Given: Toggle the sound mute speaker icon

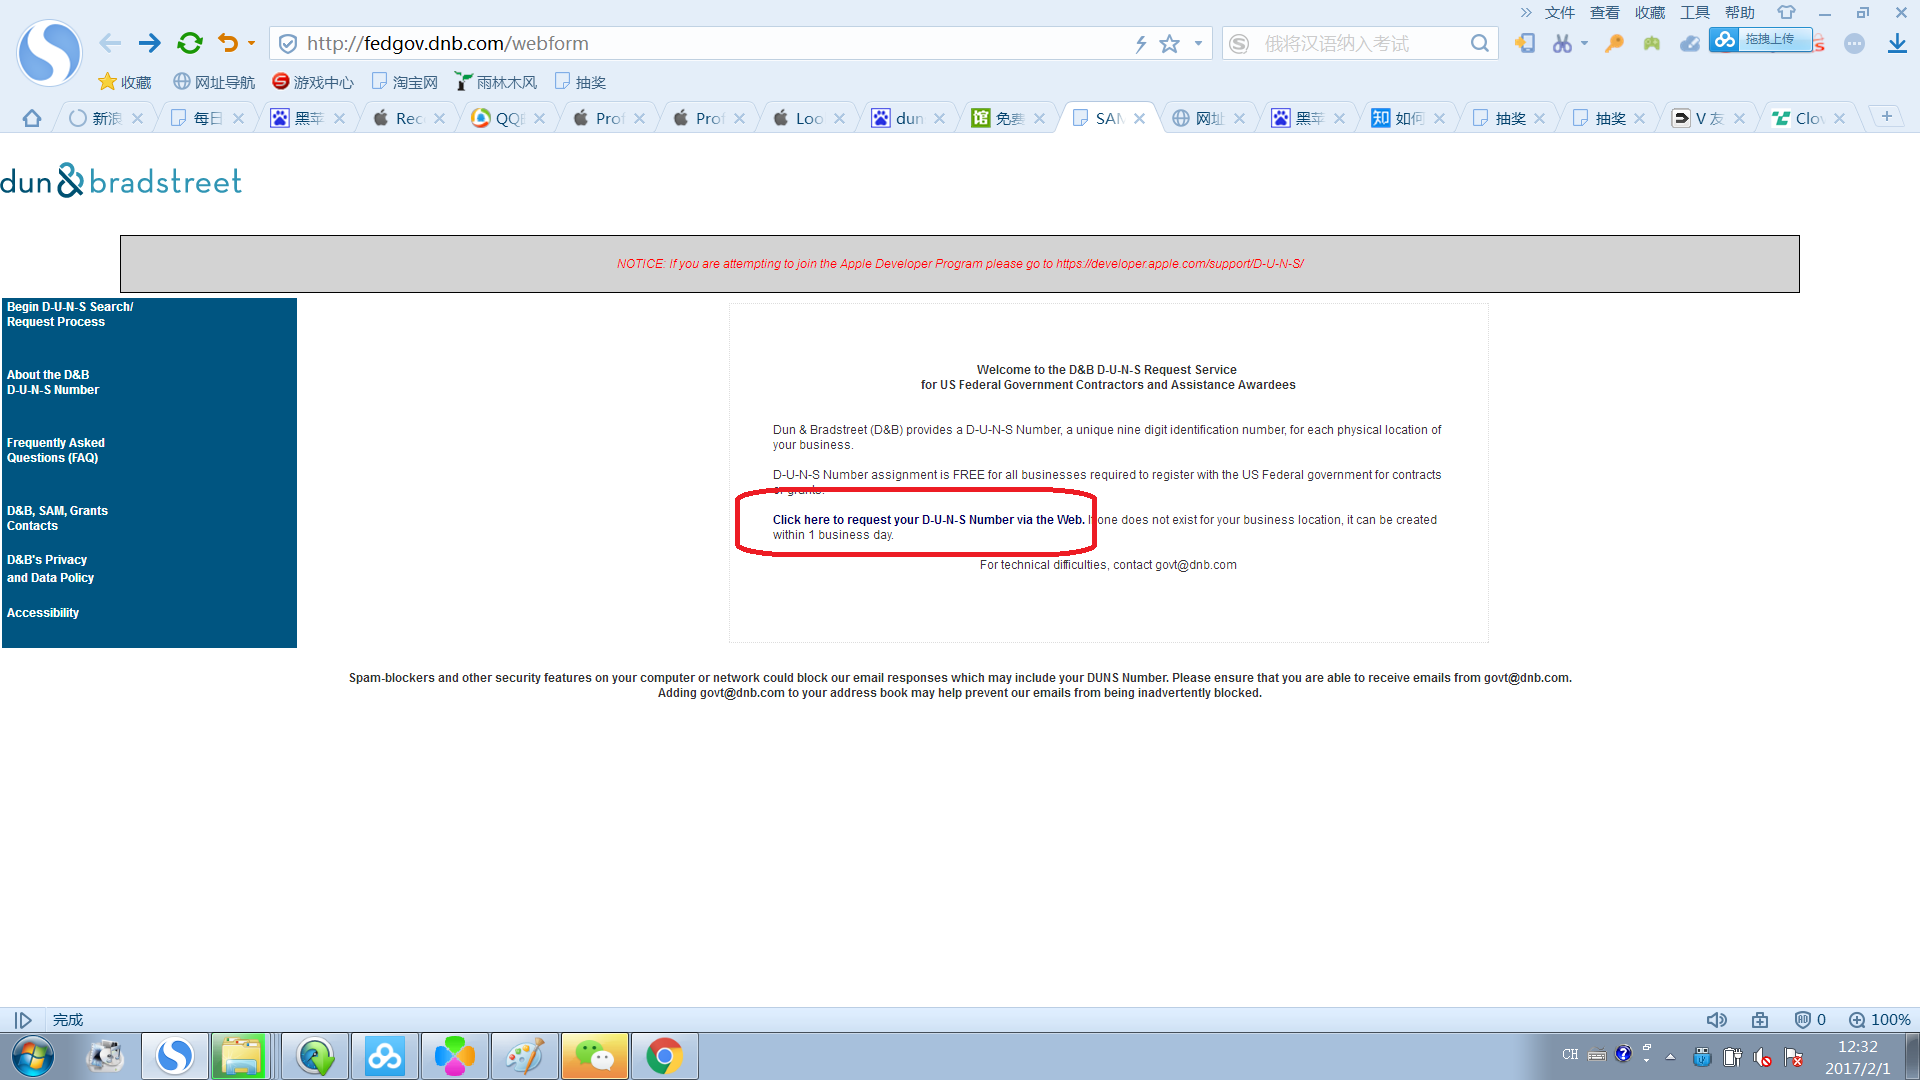Looking at the screenshot, I should [1716, 1020].
